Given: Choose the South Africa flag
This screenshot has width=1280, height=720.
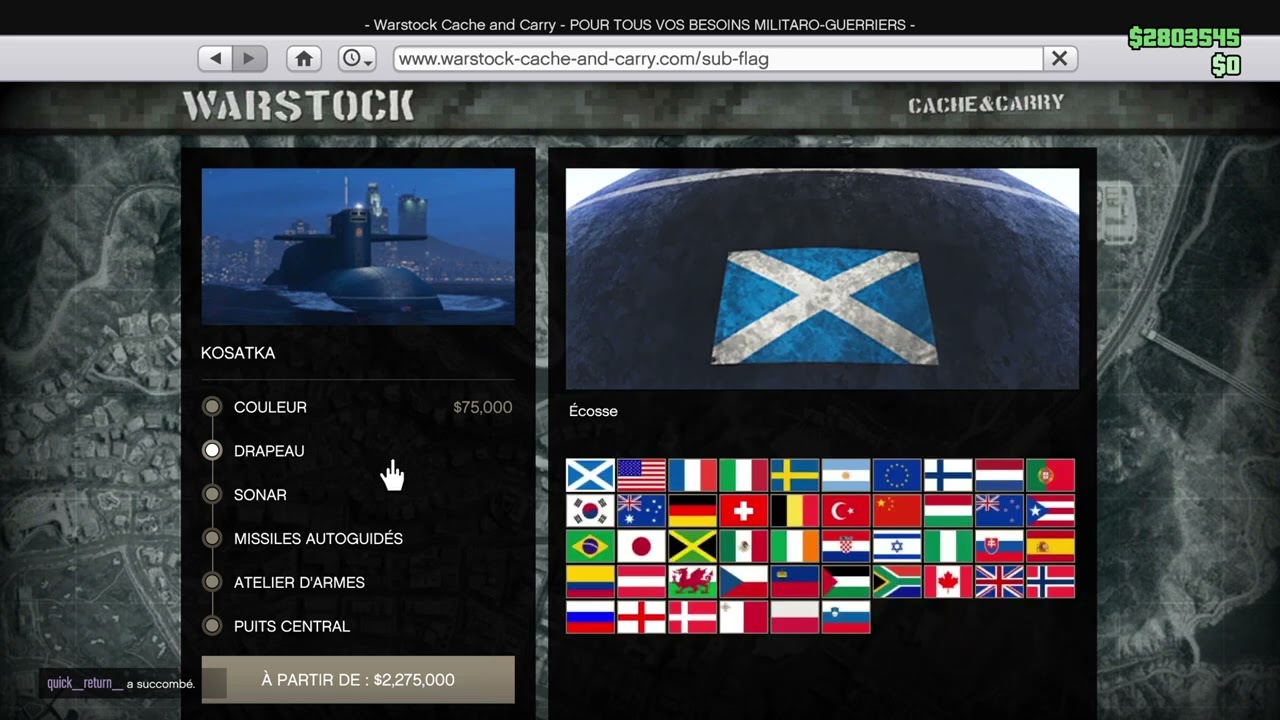Looking at the screenshot, I should (897, 582).
